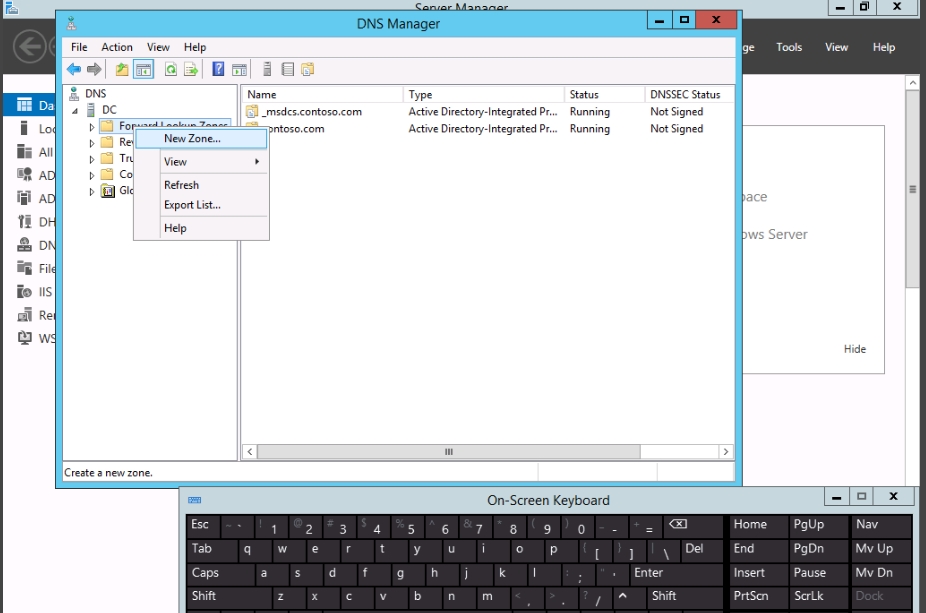Open the View submenu arrow in context menu

[x=257, y=162]
